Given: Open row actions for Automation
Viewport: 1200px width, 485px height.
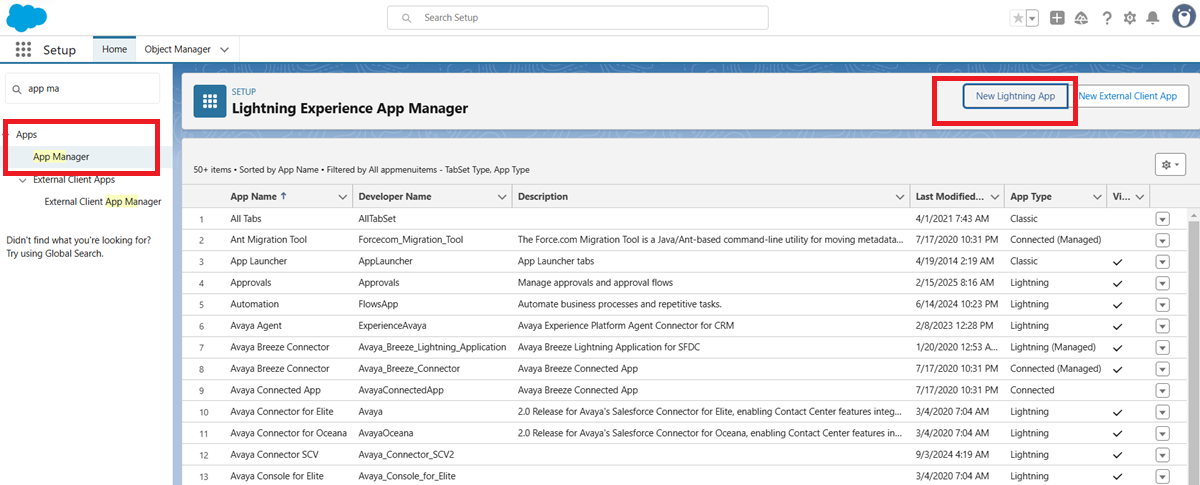Looking at the screenshot, I should (x=1162, y=304).
